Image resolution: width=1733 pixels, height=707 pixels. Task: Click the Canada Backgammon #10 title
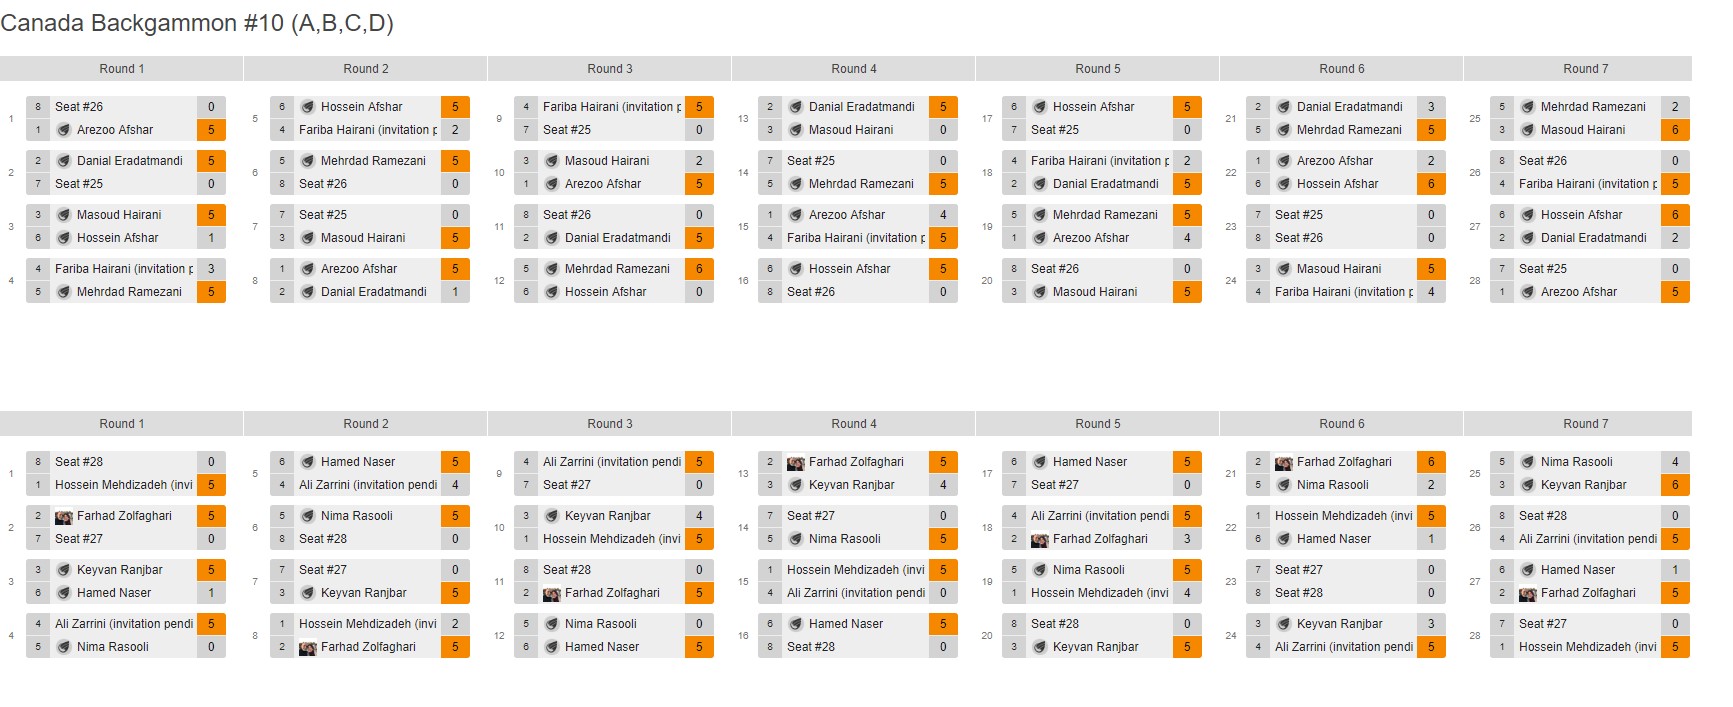[197, 23]
